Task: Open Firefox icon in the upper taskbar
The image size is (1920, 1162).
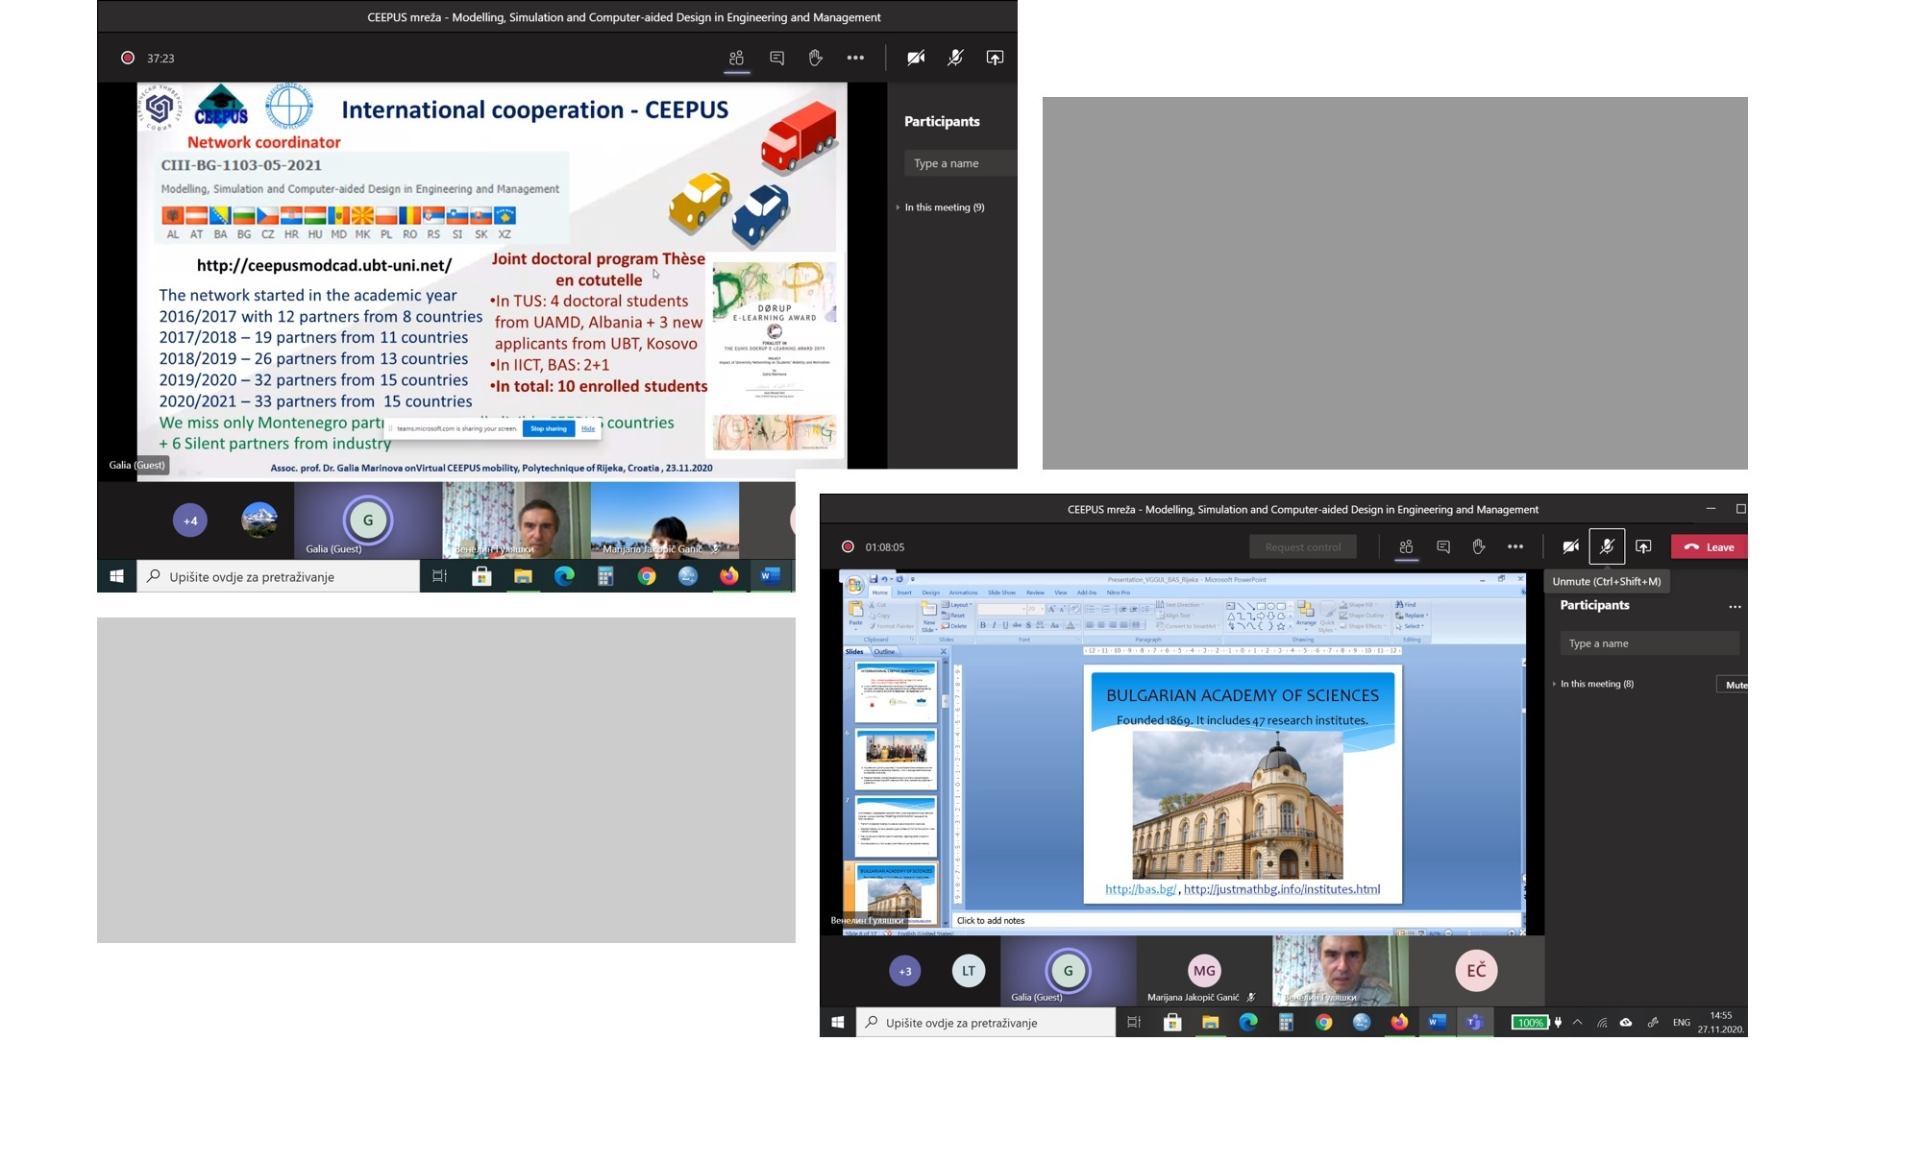Action: [729, 576]
